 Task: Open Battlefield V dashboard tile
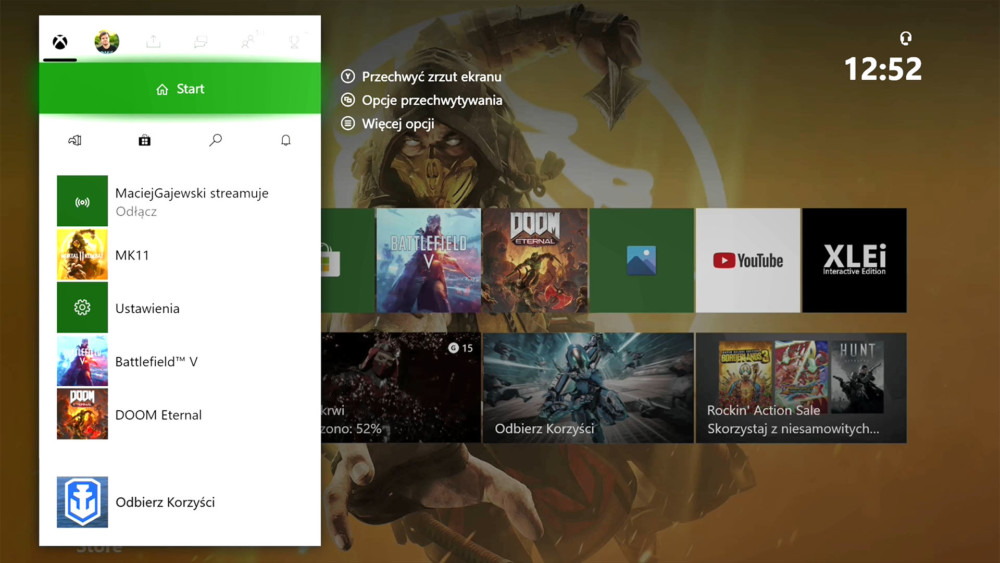(429, 260)
